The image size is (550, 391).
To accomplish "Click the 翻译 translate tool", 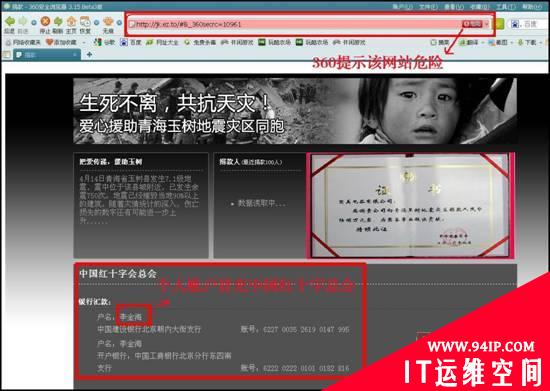I will tap(469, 42).
